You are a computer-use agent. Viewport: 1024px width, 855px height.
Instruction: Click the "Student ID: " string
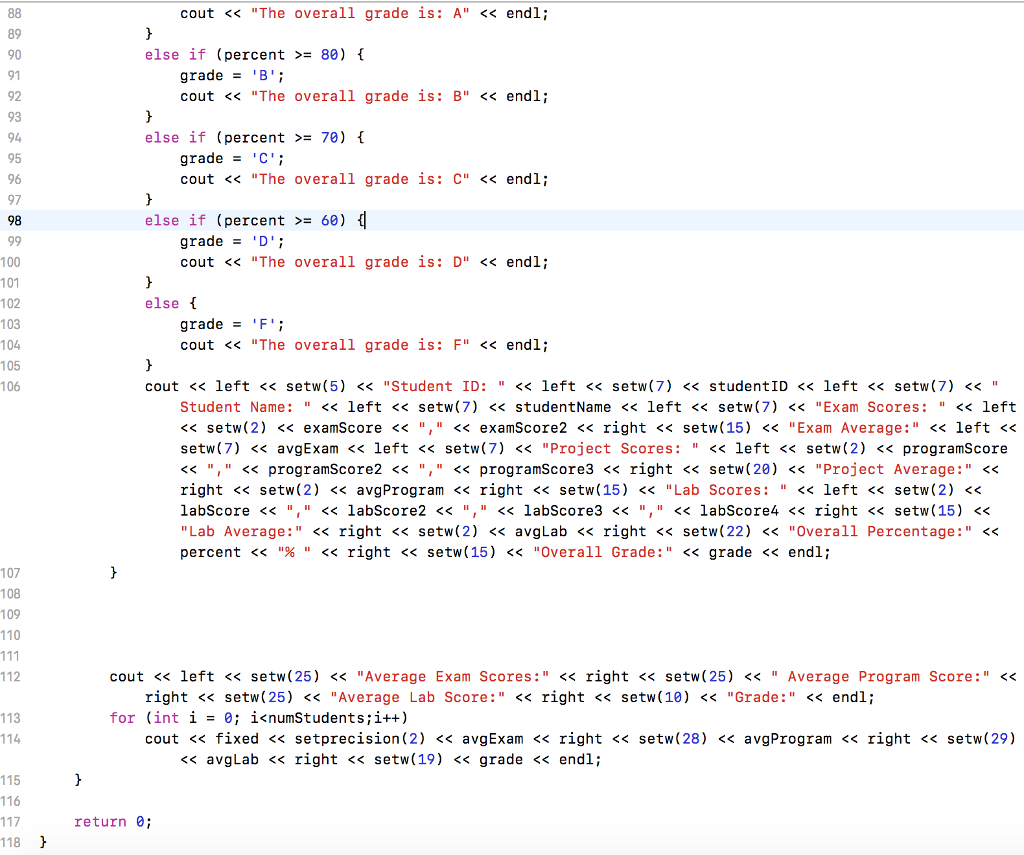click(x=444, y=387)
